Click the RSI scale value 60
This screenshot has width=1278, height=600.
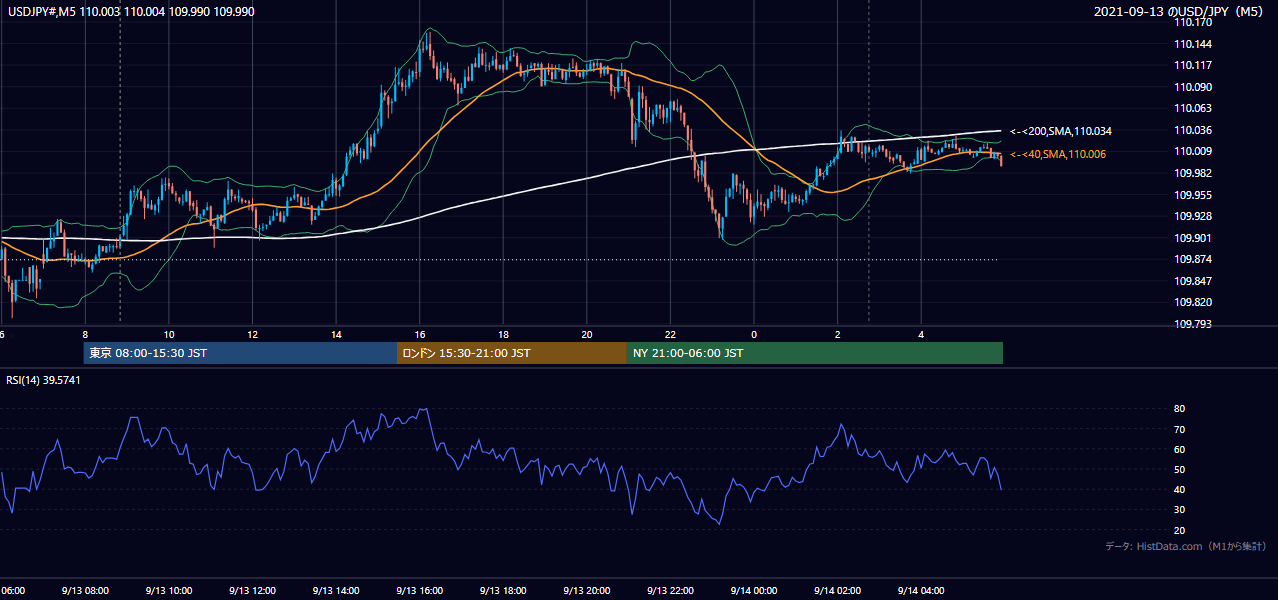1180,449
